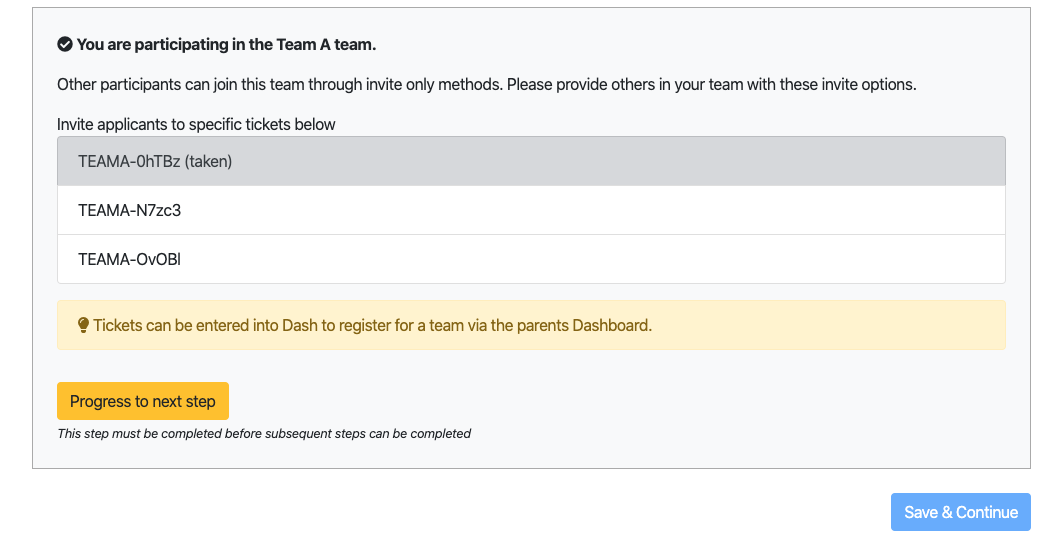Click the lightbulb icon in the yellow banner

pyautogui.click(x=83, y=325)
